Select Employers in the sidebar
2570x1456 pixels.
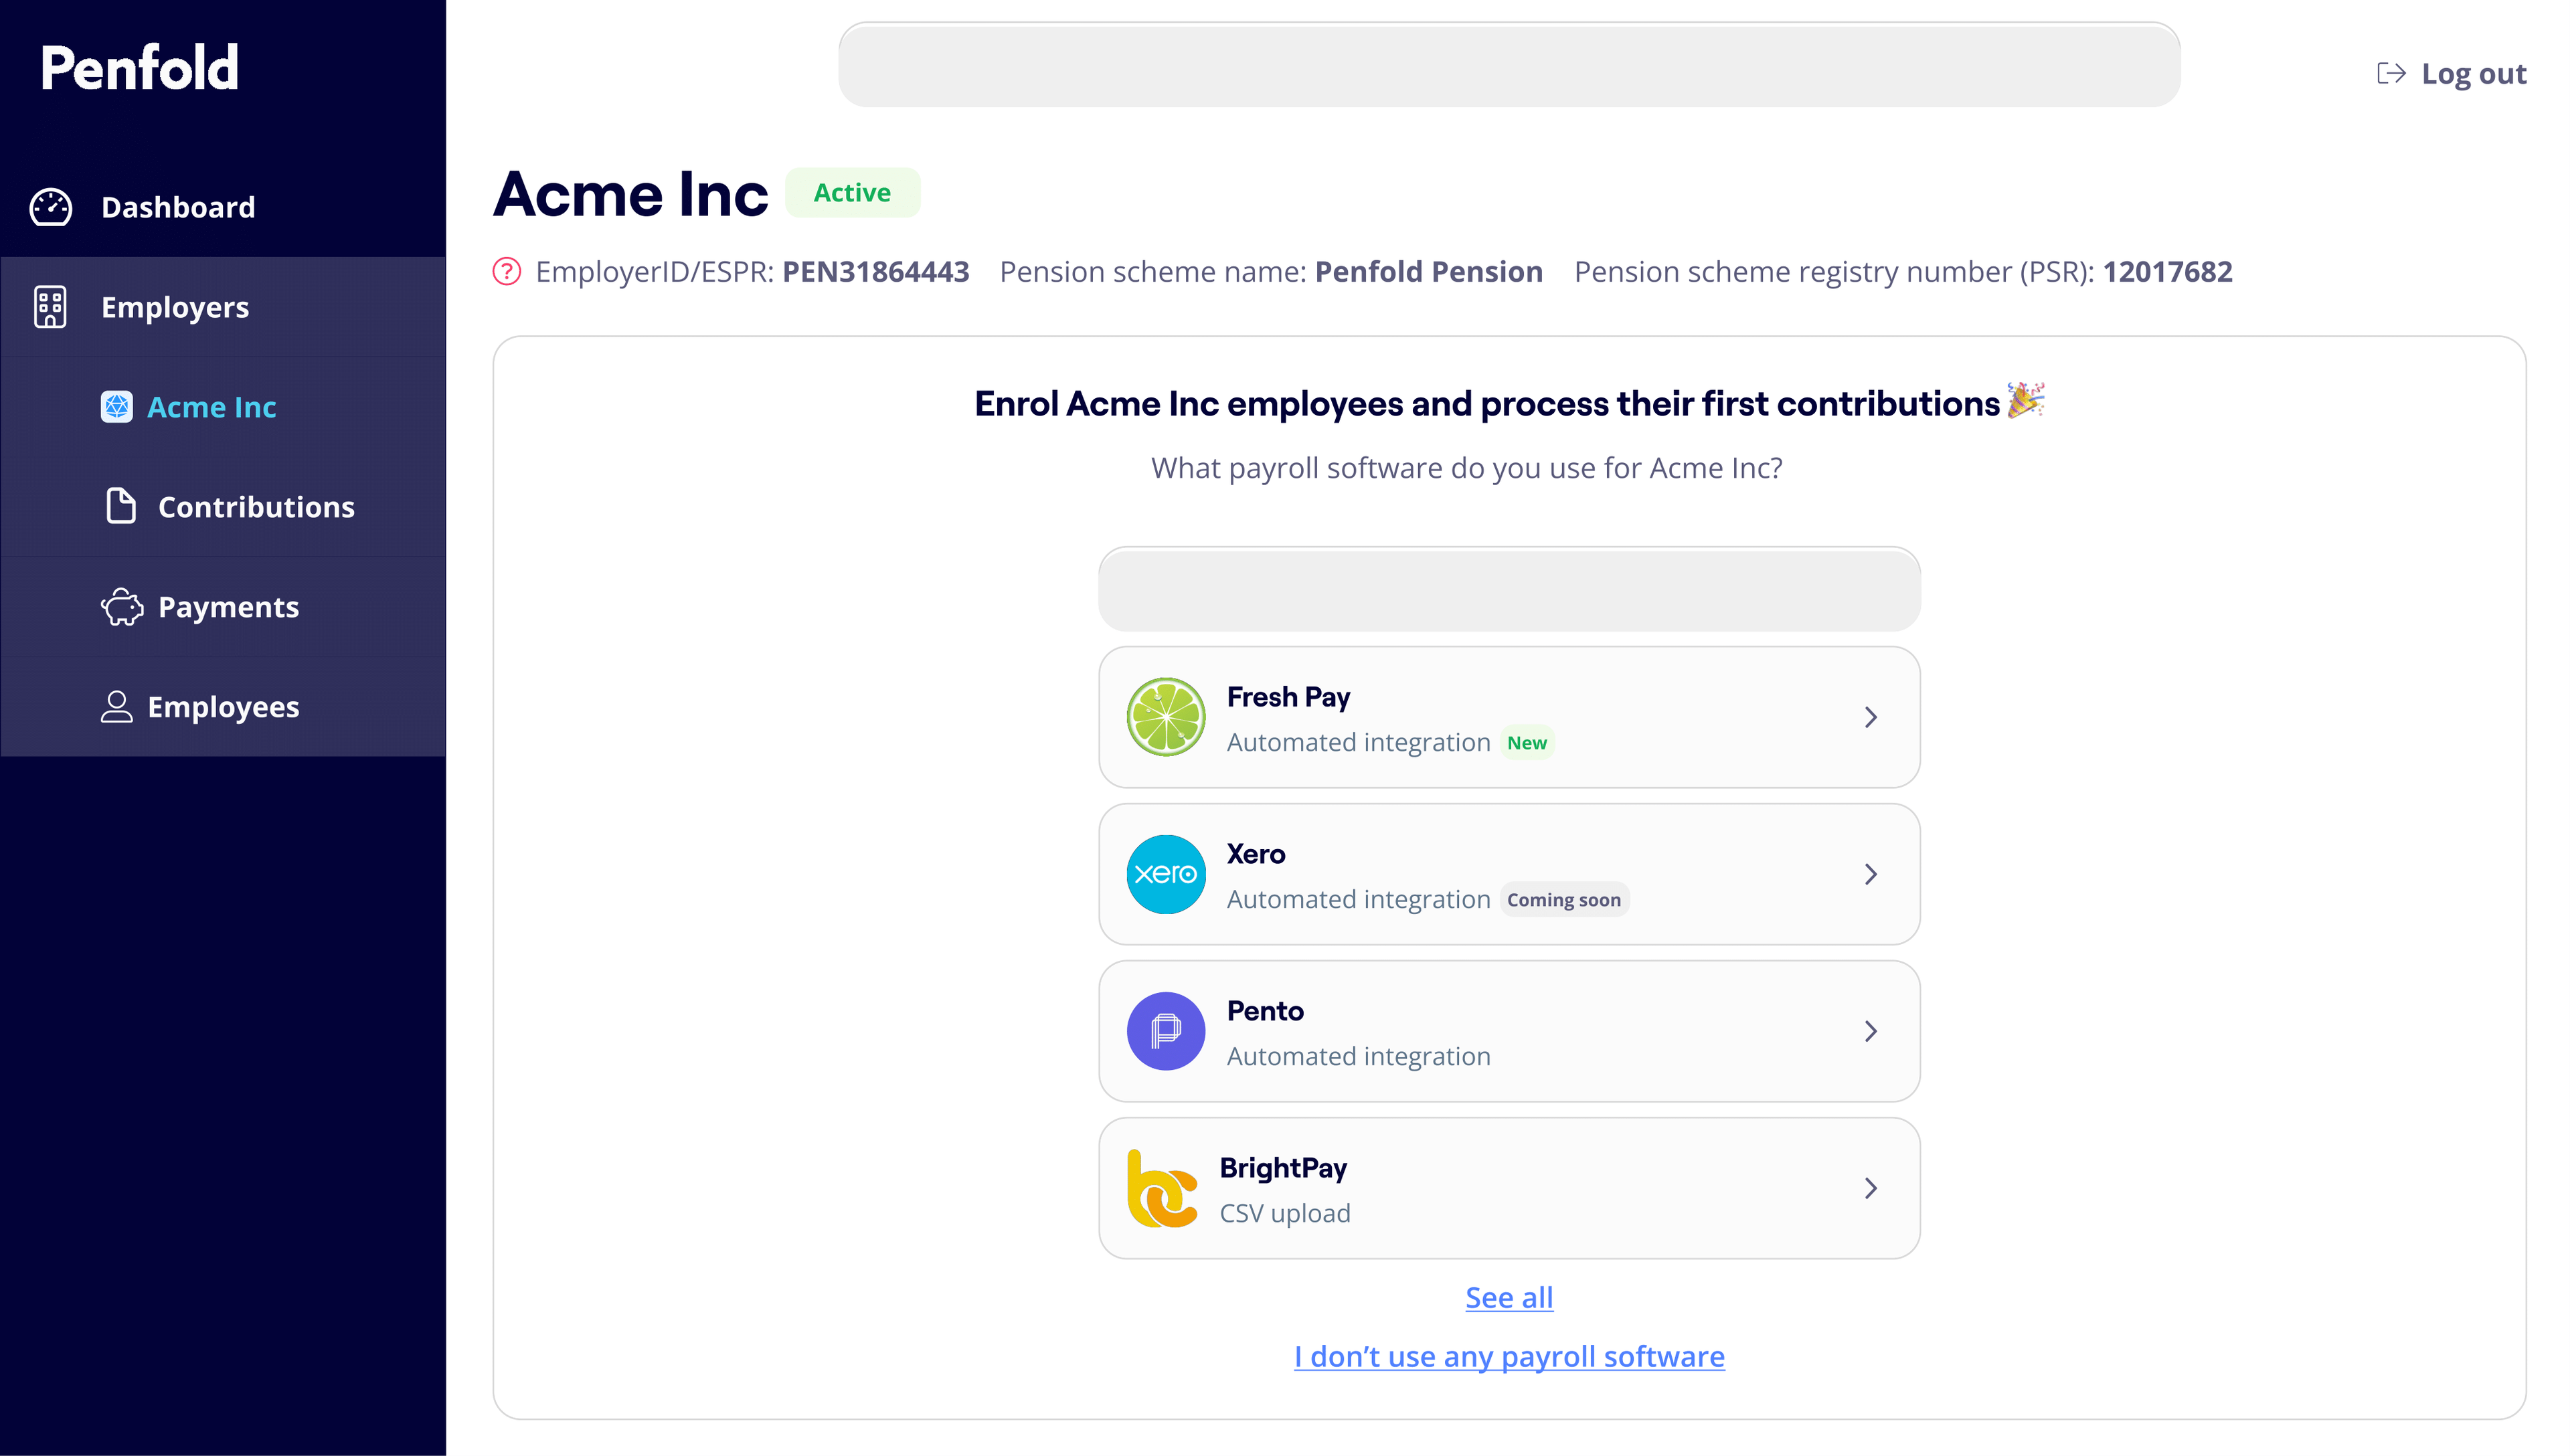pyautogui.click(x=223, y=307)
